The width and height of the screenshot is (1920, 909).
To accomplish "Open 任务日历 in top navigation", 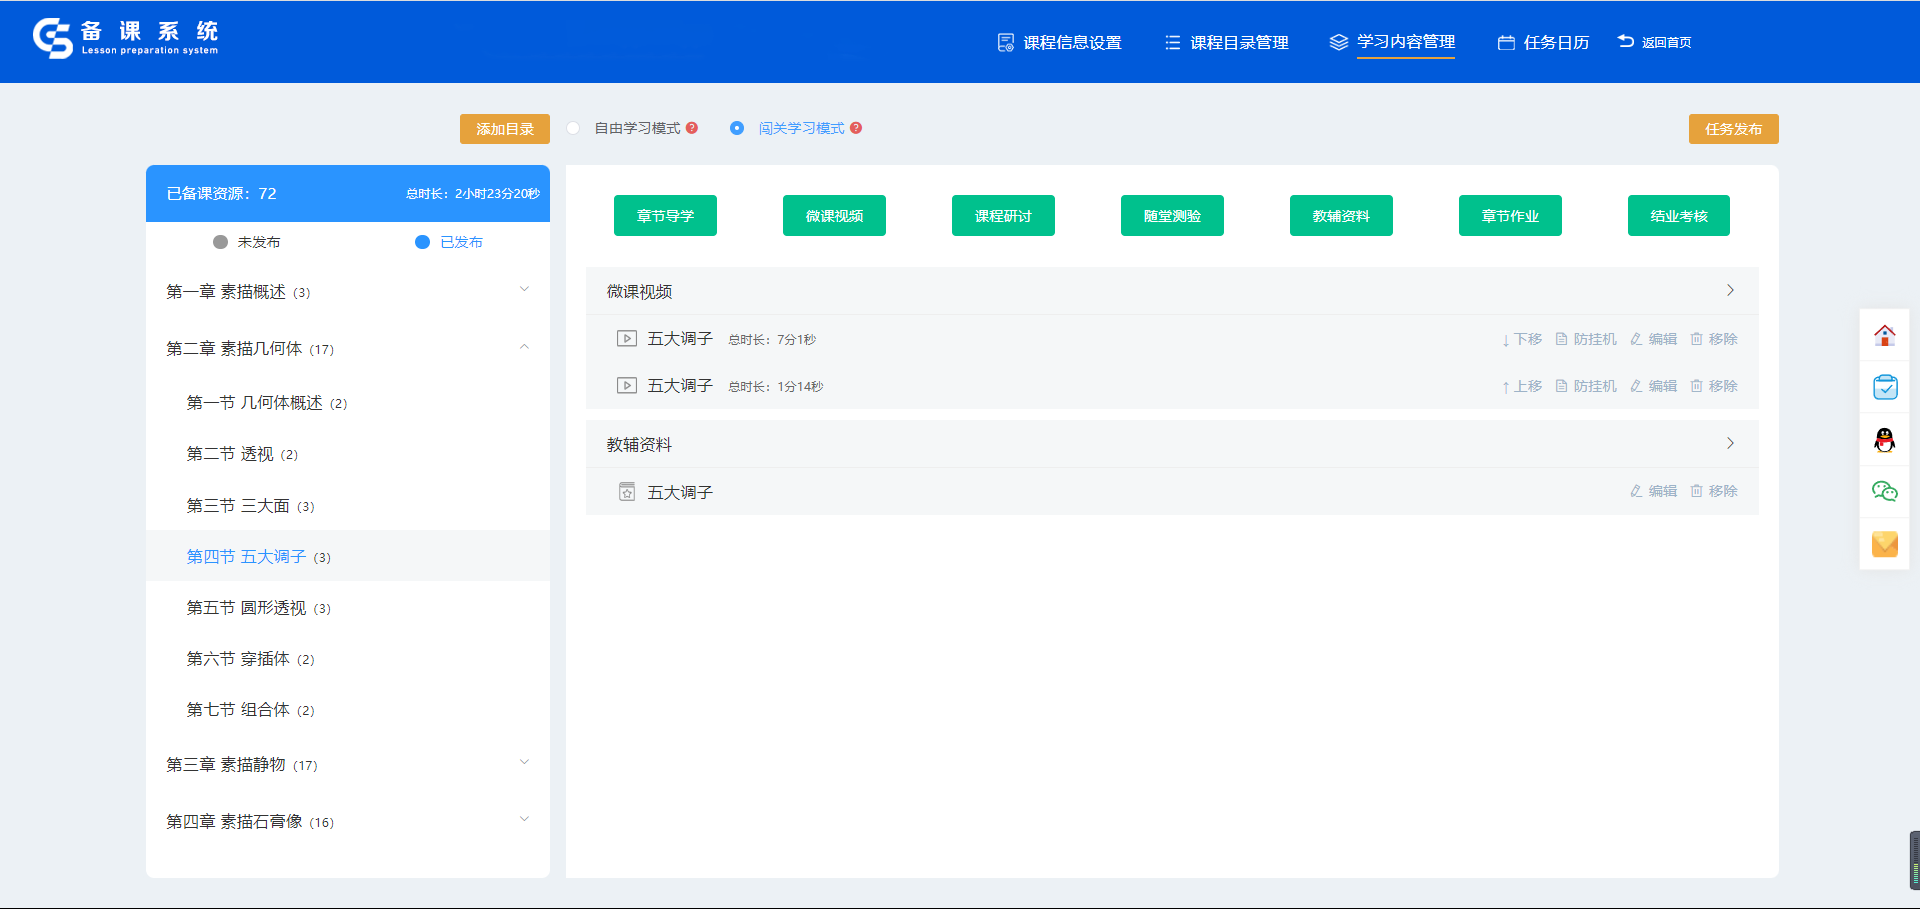I will tap(1543, 42).
